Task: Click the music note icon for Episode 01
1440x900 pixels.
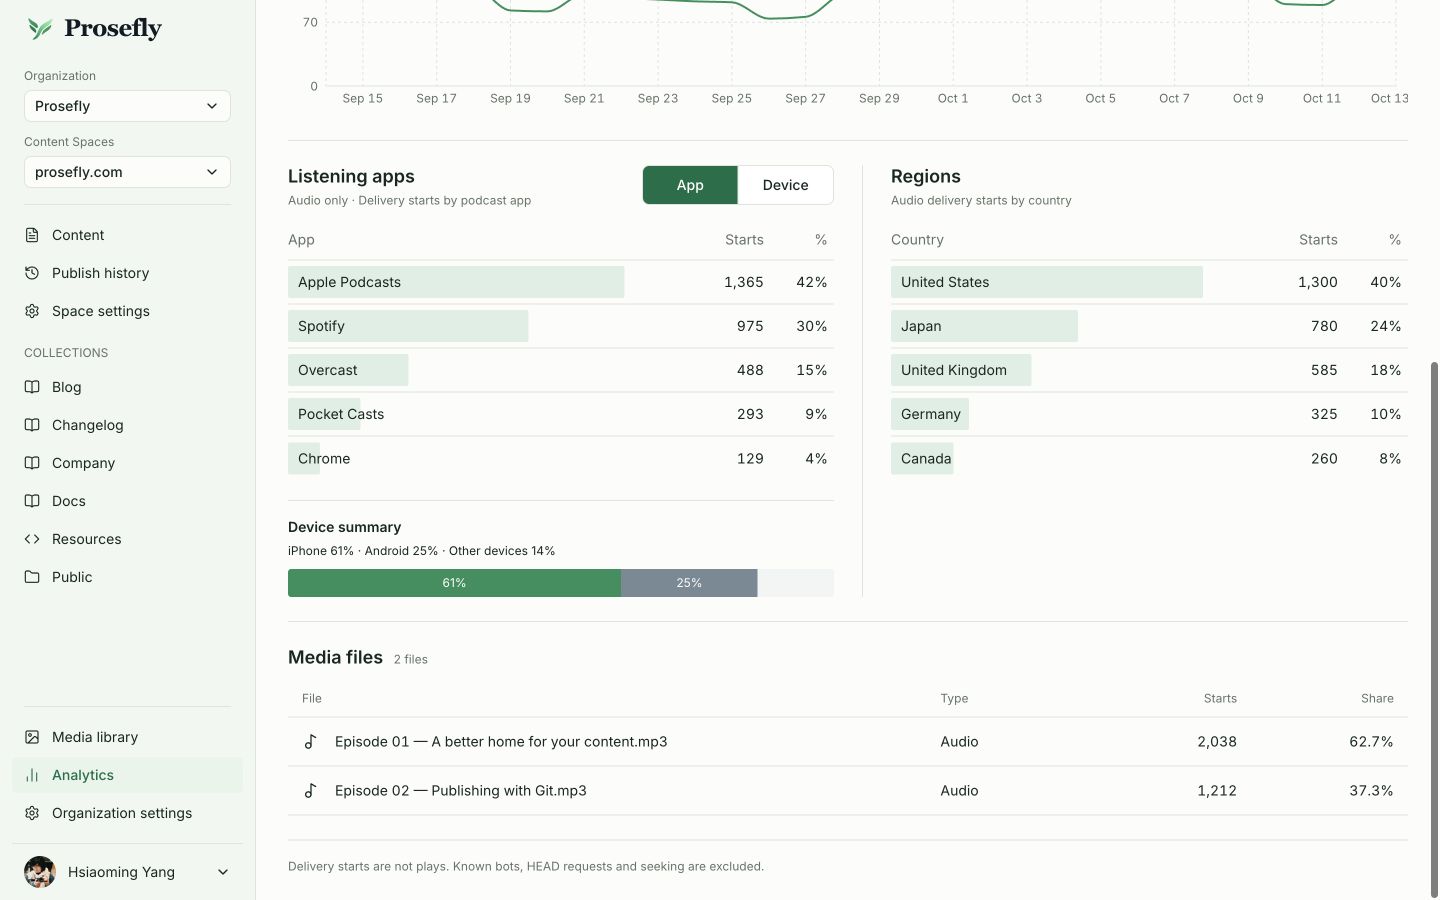Action: [x=310, y=742]
